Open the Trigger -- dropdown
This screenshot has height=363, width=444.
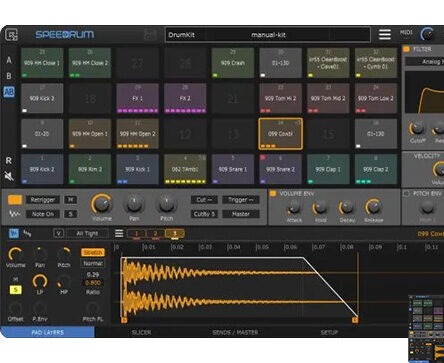click(x=241, y=200)
